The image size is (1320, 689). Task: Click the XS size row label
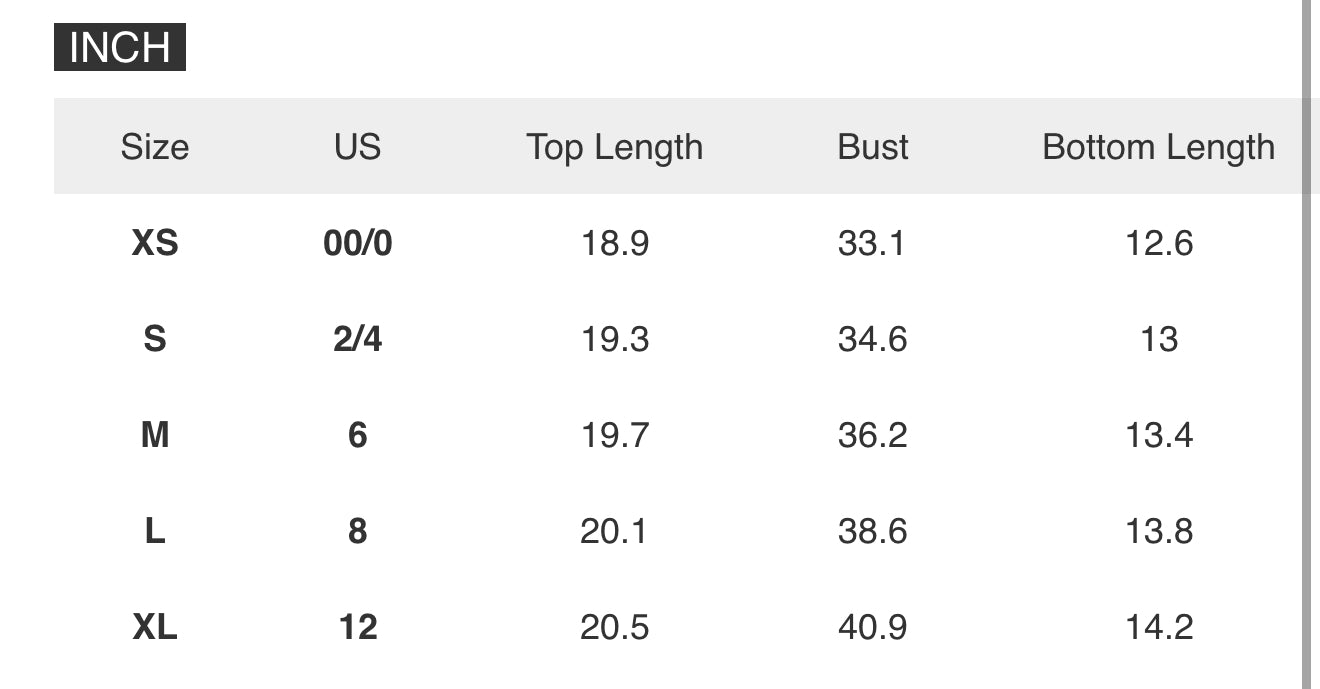pyautogui.click(x=155, y=243)
